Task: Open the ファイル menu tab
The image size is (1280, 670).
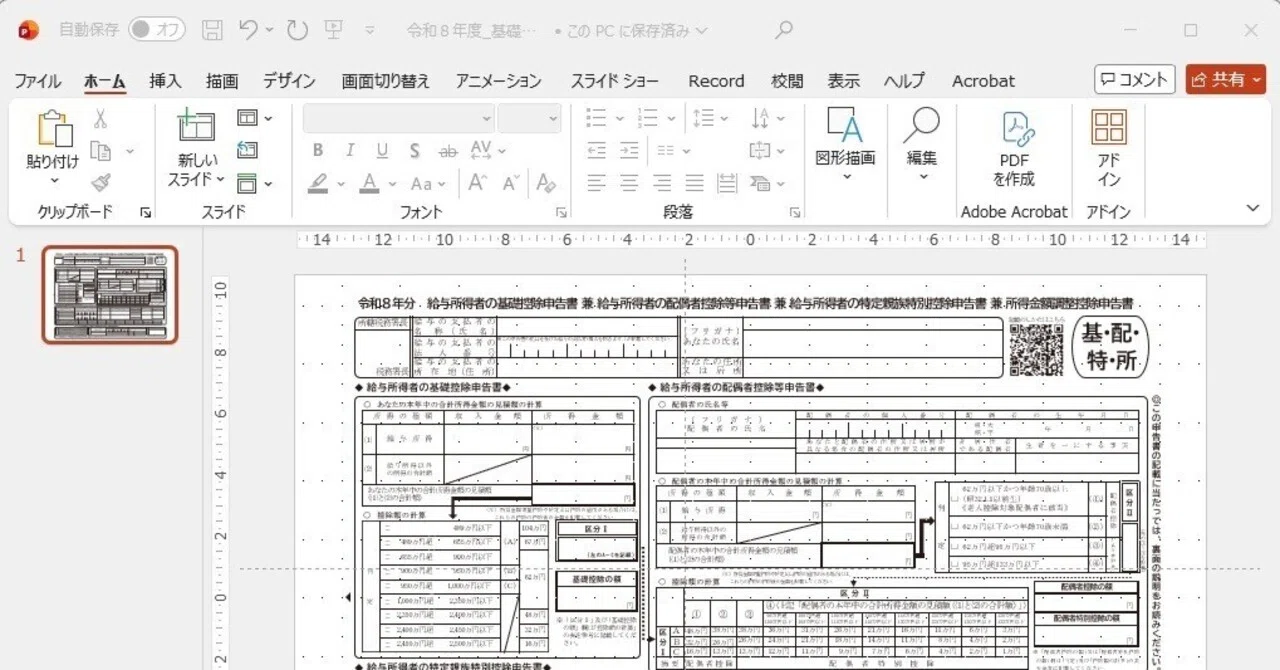Action: (x=37, y=81)
